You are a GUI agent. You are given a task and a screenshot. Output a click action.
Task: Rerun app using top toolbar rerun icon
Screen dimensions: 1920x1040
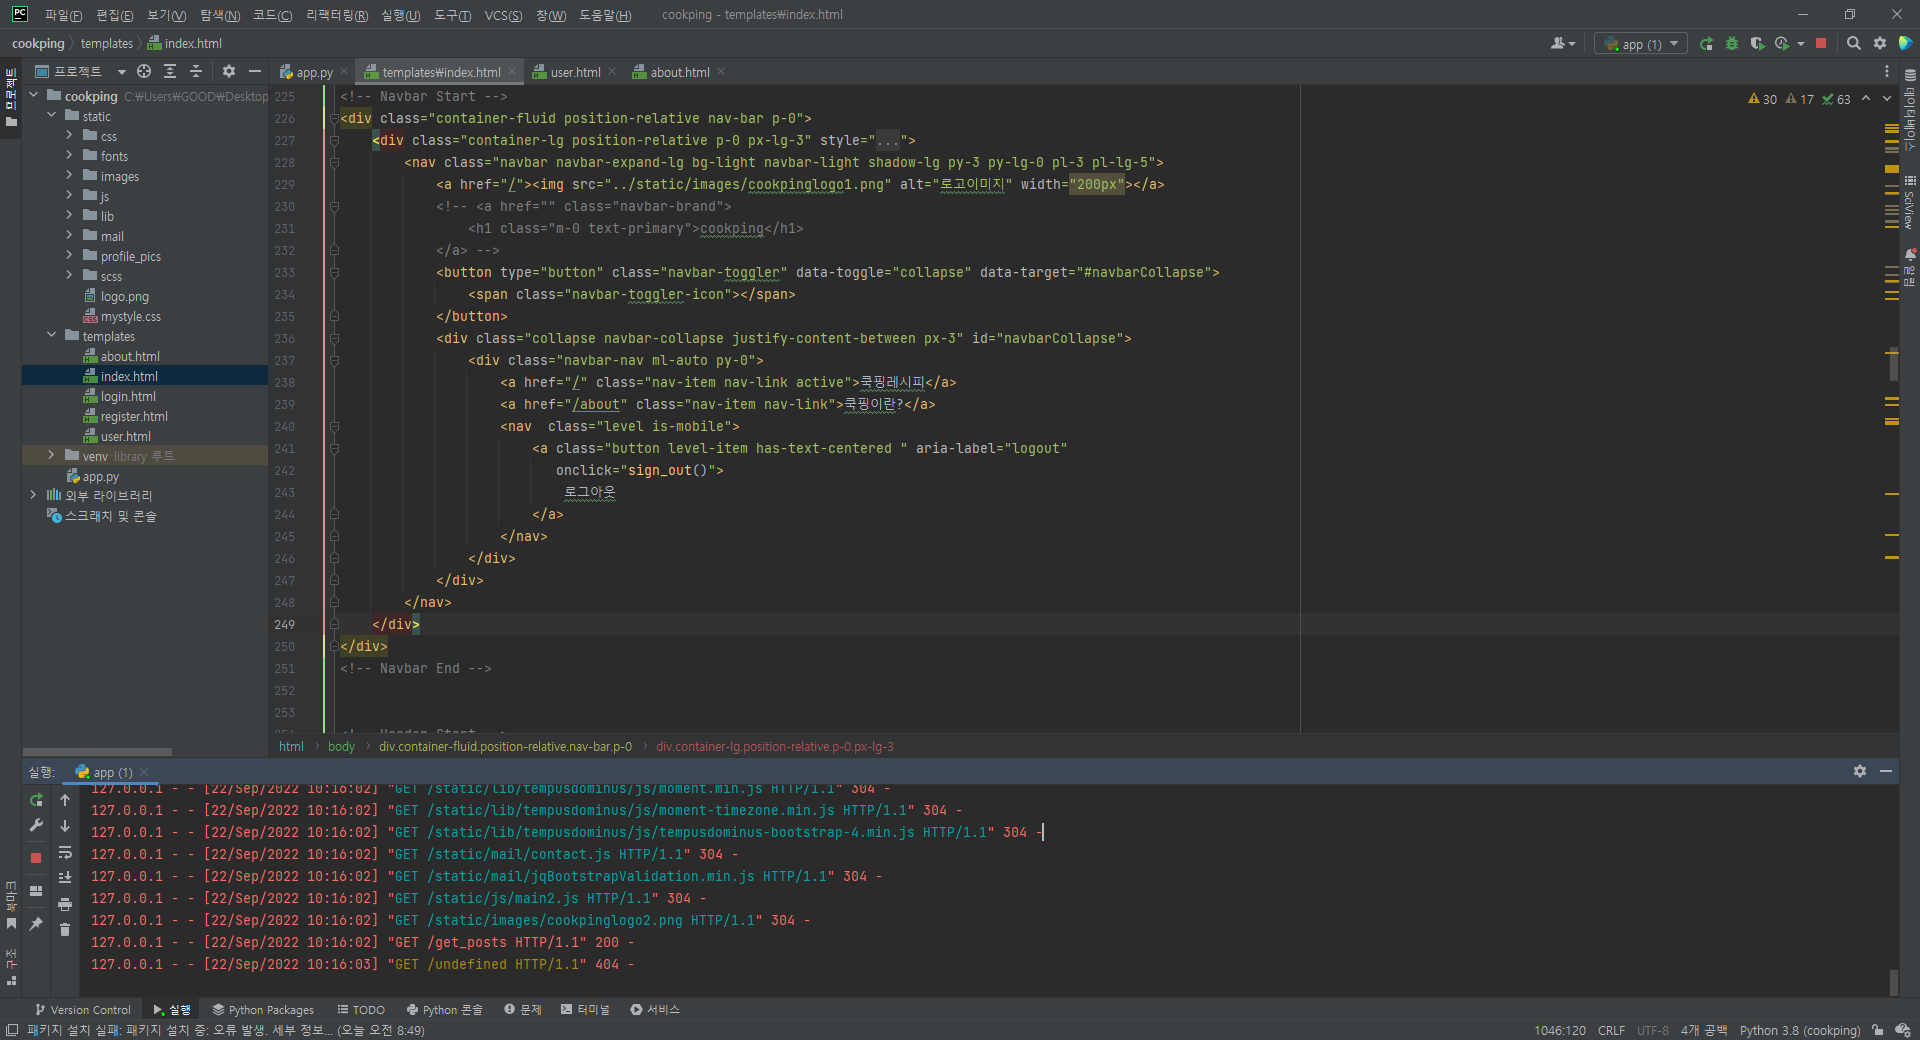(x=1706, y=44)
